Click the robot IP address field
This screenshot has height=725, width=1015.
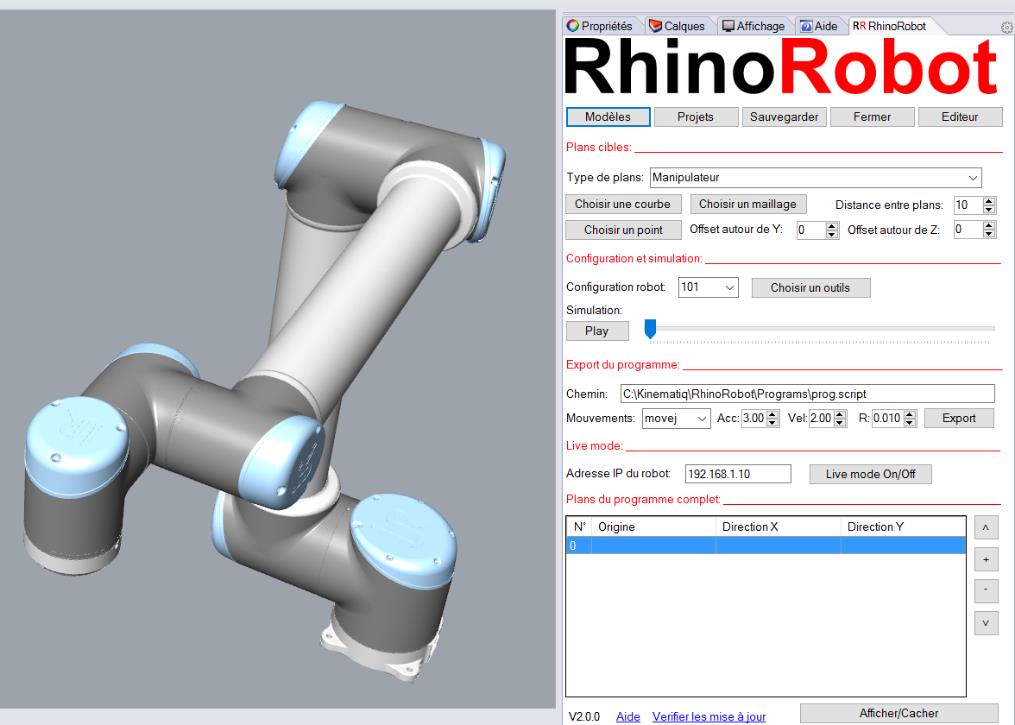pyautogui.click(x=737, y=474)
